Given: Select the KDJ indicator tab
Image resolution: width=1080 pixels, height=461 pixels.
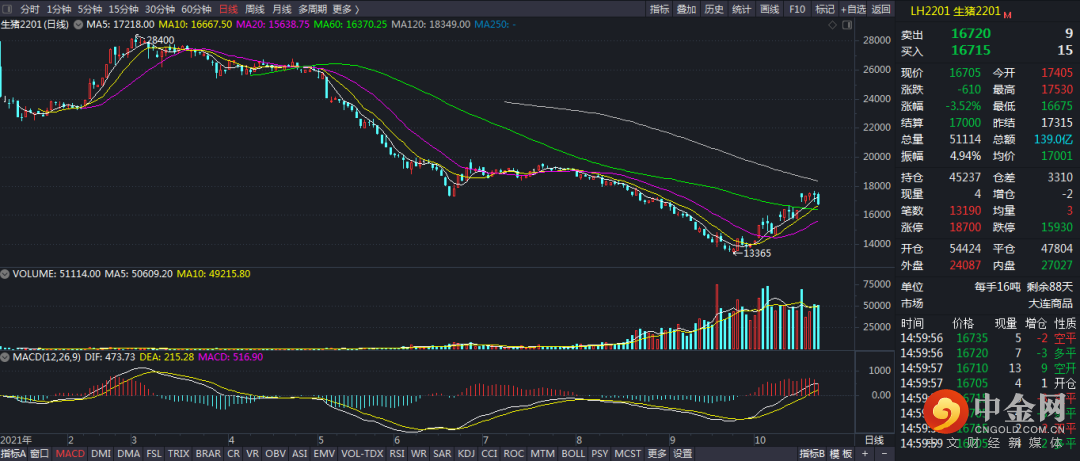Looking at the screenshot, I should [466, 453].
